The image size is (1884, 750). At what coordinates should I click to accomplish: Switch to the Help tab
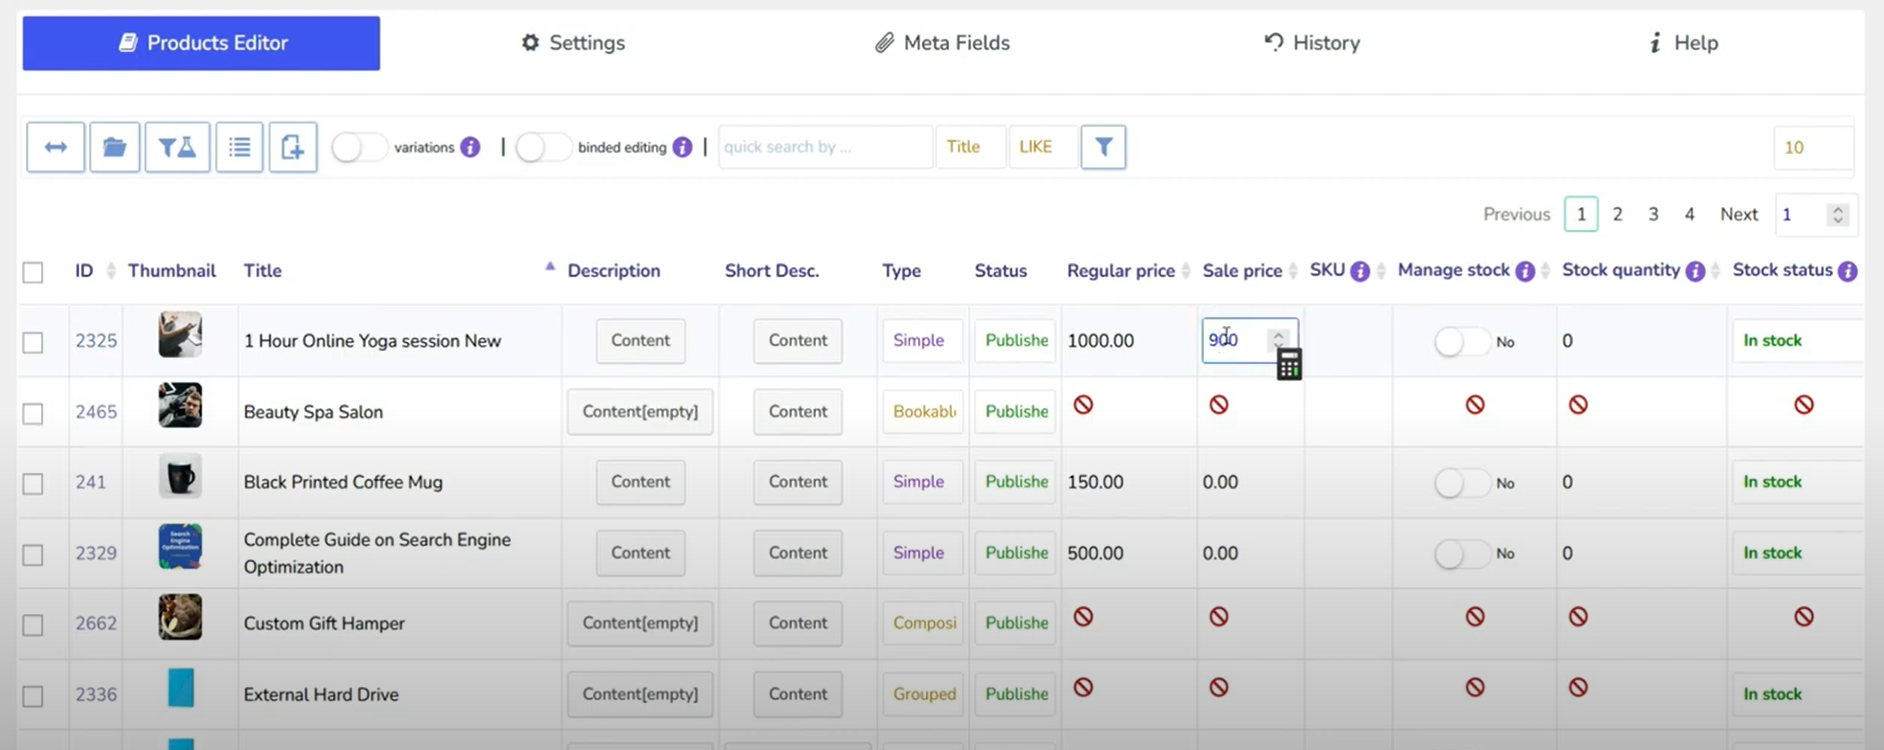1683,43
